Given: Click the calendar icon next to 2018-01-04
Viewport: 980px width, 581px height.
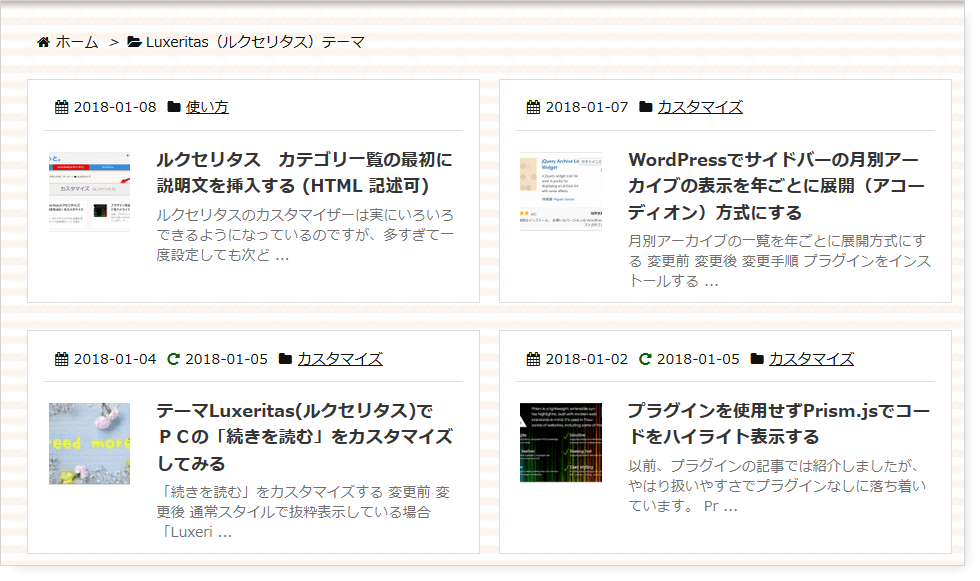Looking at the screenshot, I should [x=62, y=359].
